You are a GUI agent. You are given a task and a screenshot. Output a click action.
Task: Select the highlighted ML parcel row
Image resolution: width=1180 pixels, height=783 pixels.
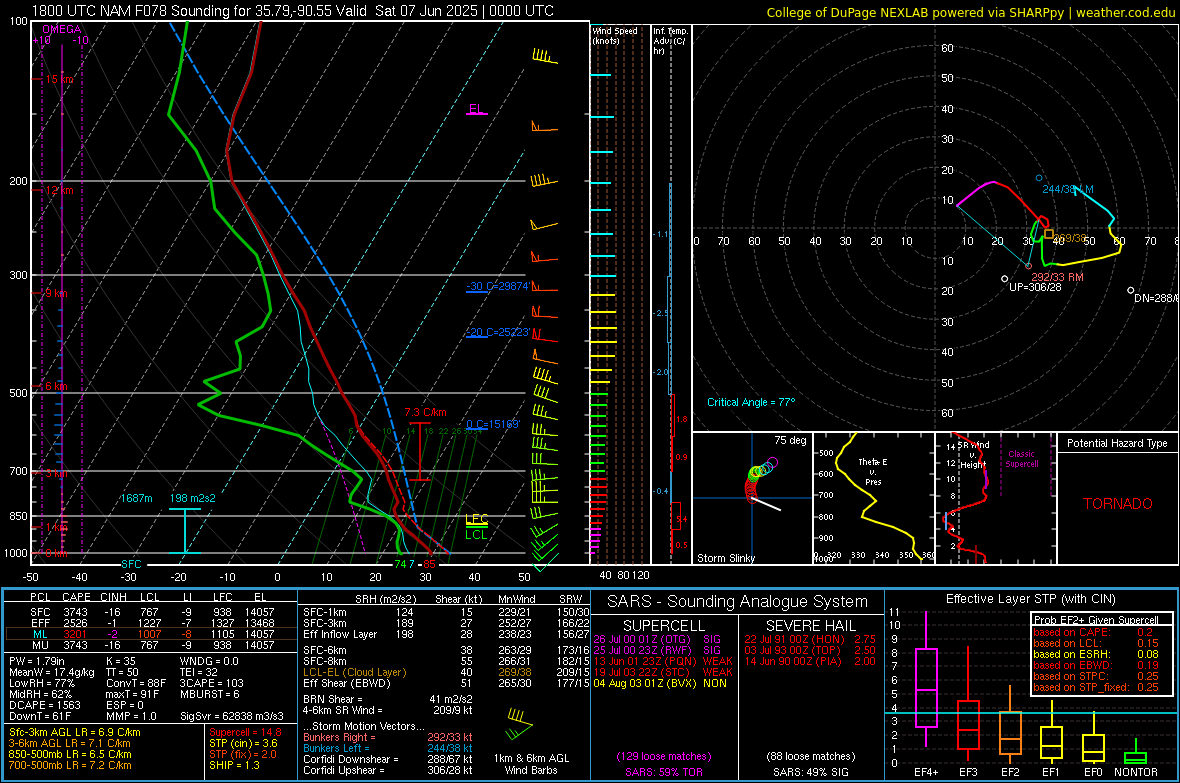pos(150,635)
